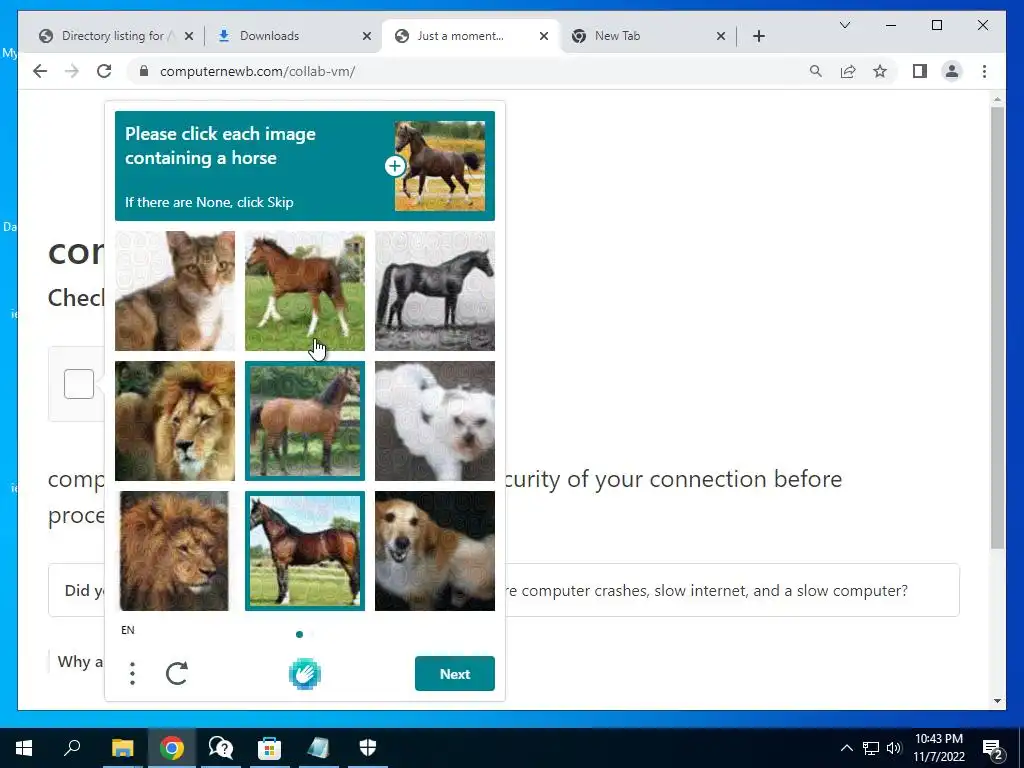1024x768 pixels.
Task: Click the hCaptcha hand logo icon
Action: [304, 674]
